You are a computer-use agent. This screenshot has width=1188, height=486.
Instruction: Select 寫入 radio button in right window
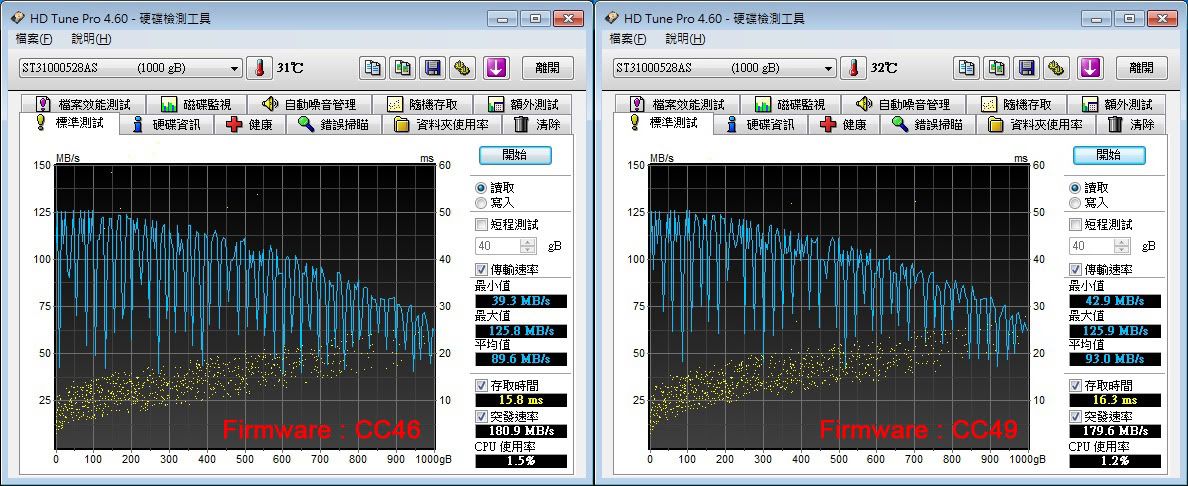point(1074,202)
